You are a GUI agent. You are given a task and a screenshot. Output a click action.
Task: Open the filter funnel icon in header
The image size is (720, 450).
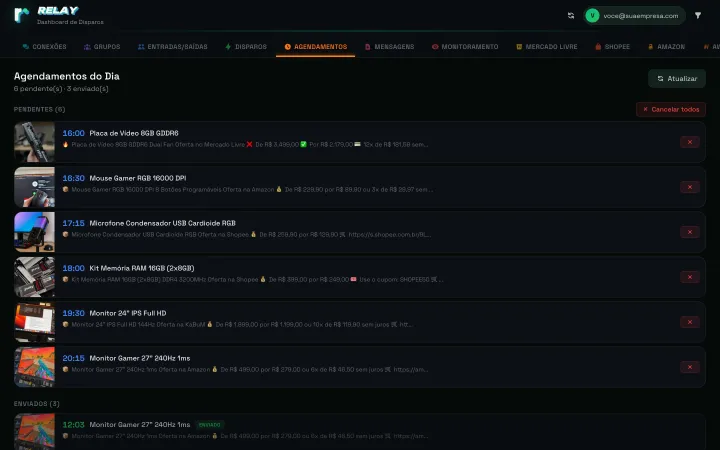tap(698, 16)
